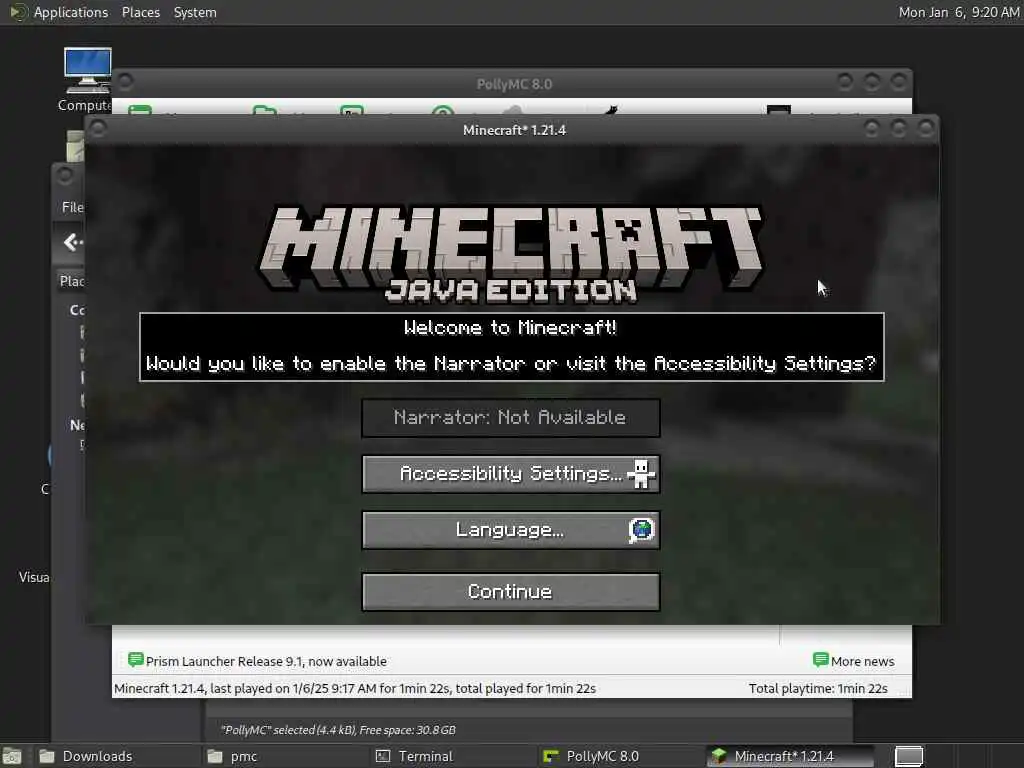
Task: Click the 'Minecraft 1.21.4, last played' status bar text
Action: [355, 688]
